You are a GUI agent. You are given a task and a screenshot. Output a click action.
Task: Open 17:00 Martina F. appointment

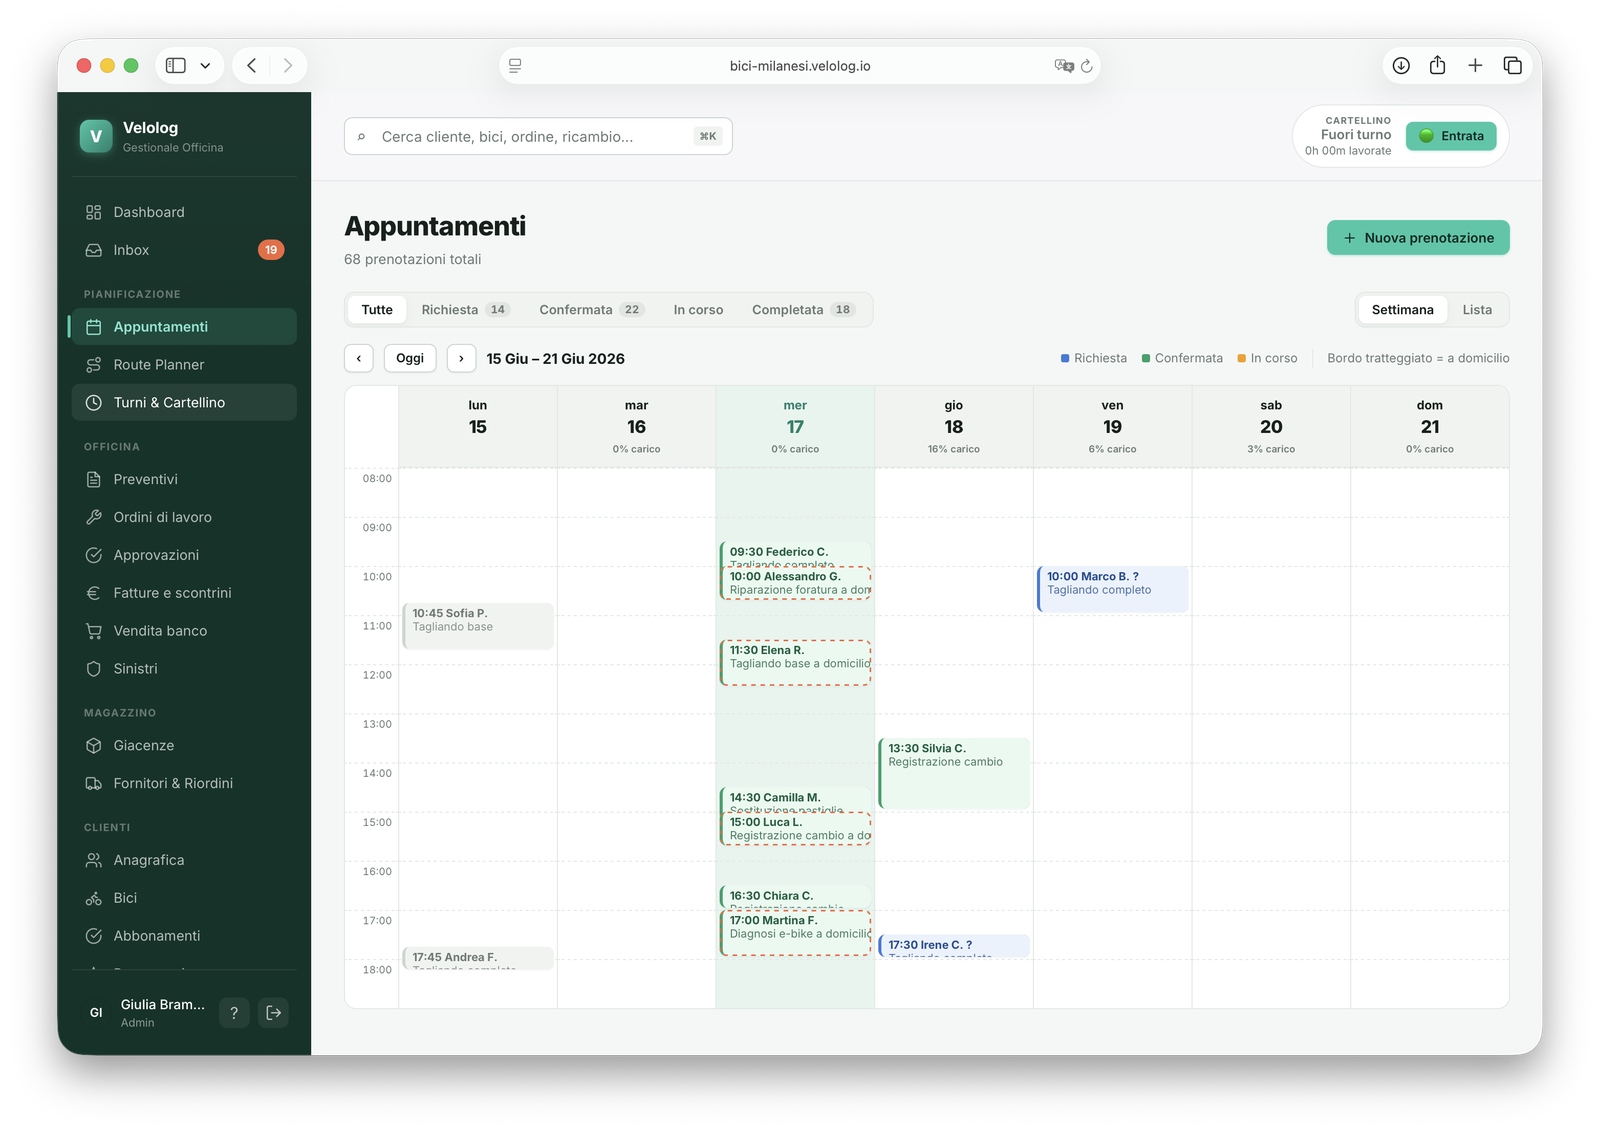[x=796, y=932]
